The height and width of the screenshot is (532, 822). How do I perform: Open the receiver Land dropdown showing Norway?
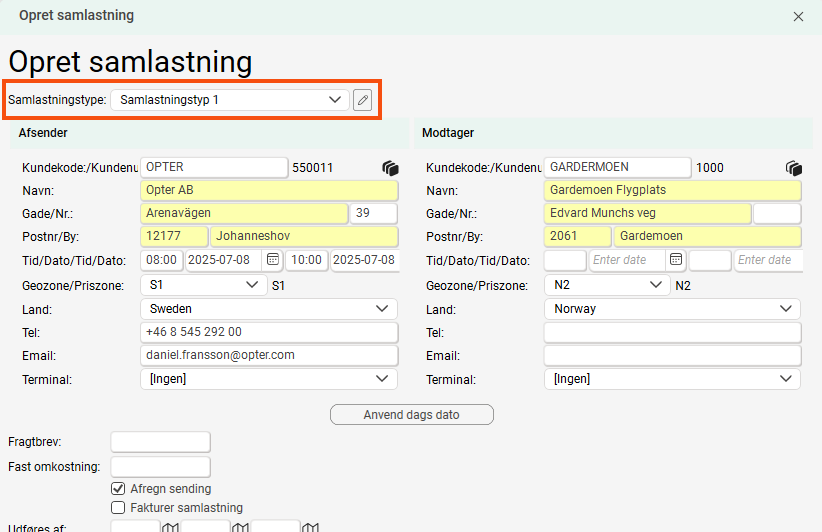coord(672,309)
